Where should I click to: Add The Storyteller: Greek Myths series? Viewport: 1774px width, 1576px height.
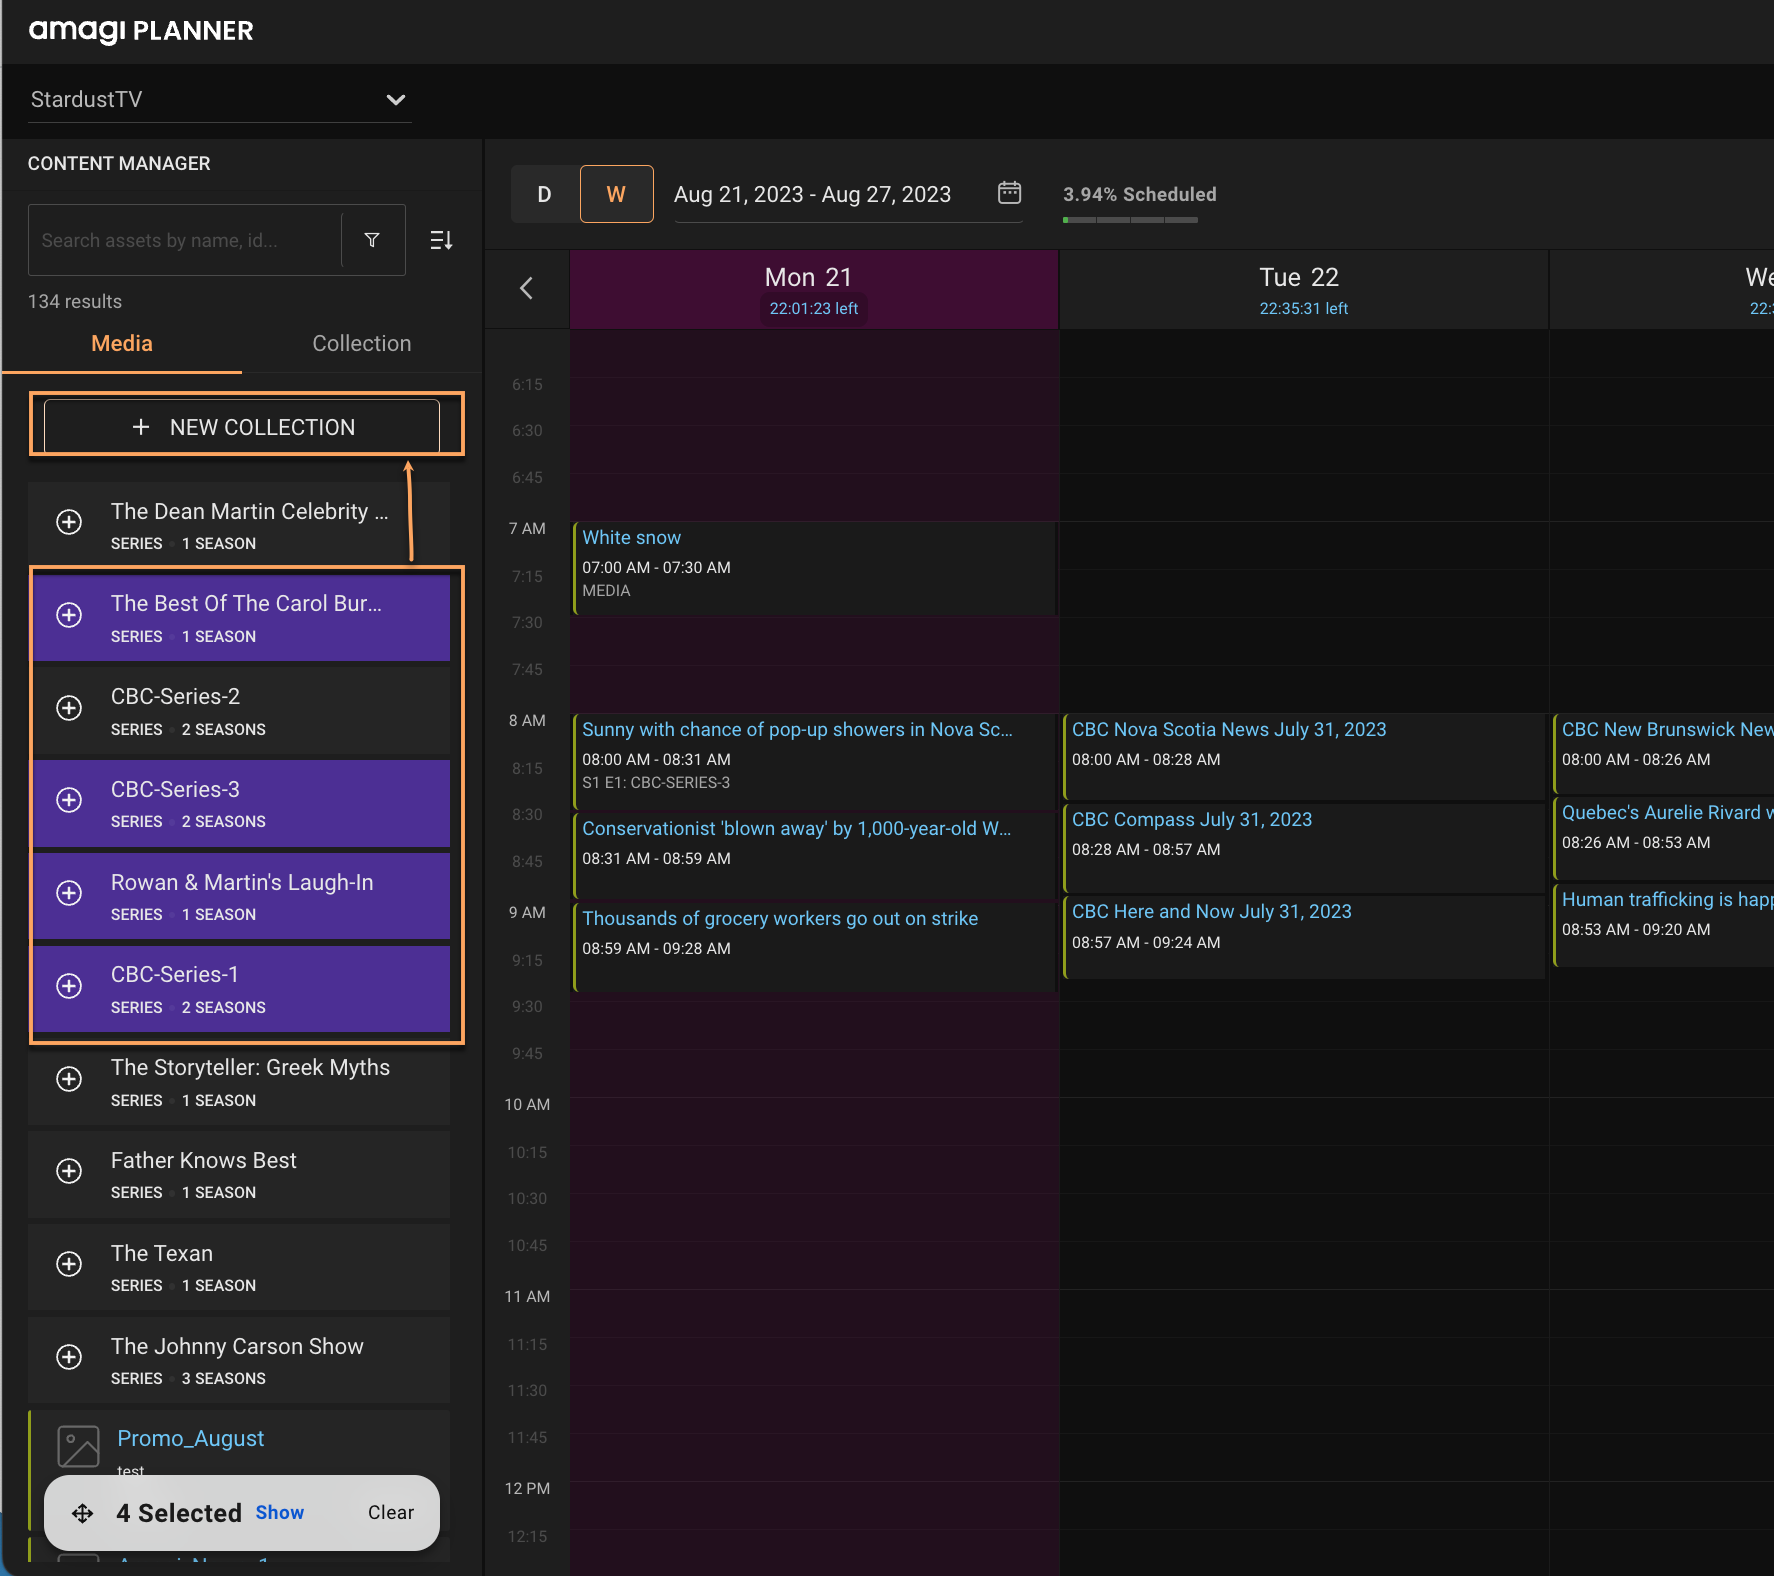[69, 1079]
